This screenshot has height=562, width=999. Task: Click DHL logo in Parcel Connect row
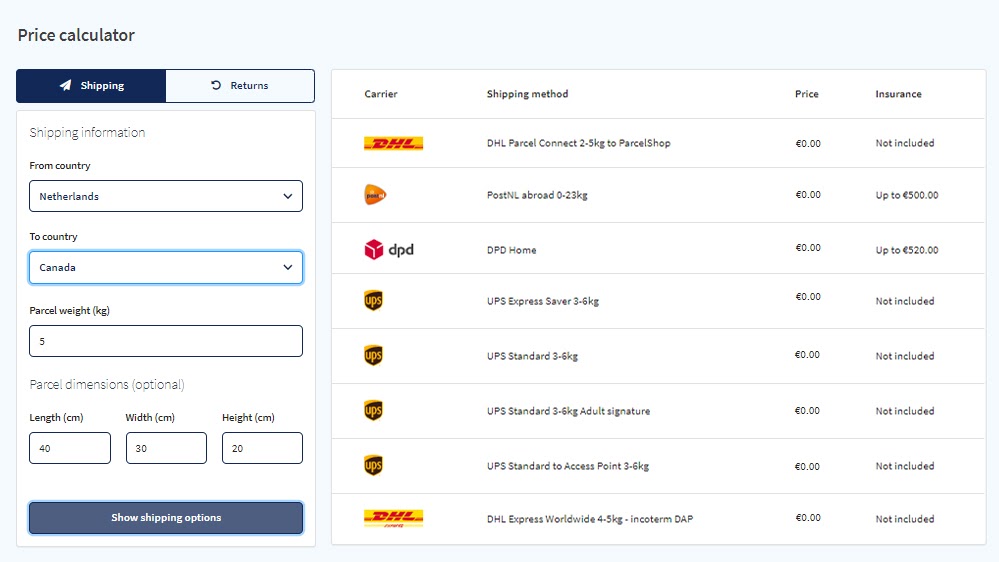393,143
